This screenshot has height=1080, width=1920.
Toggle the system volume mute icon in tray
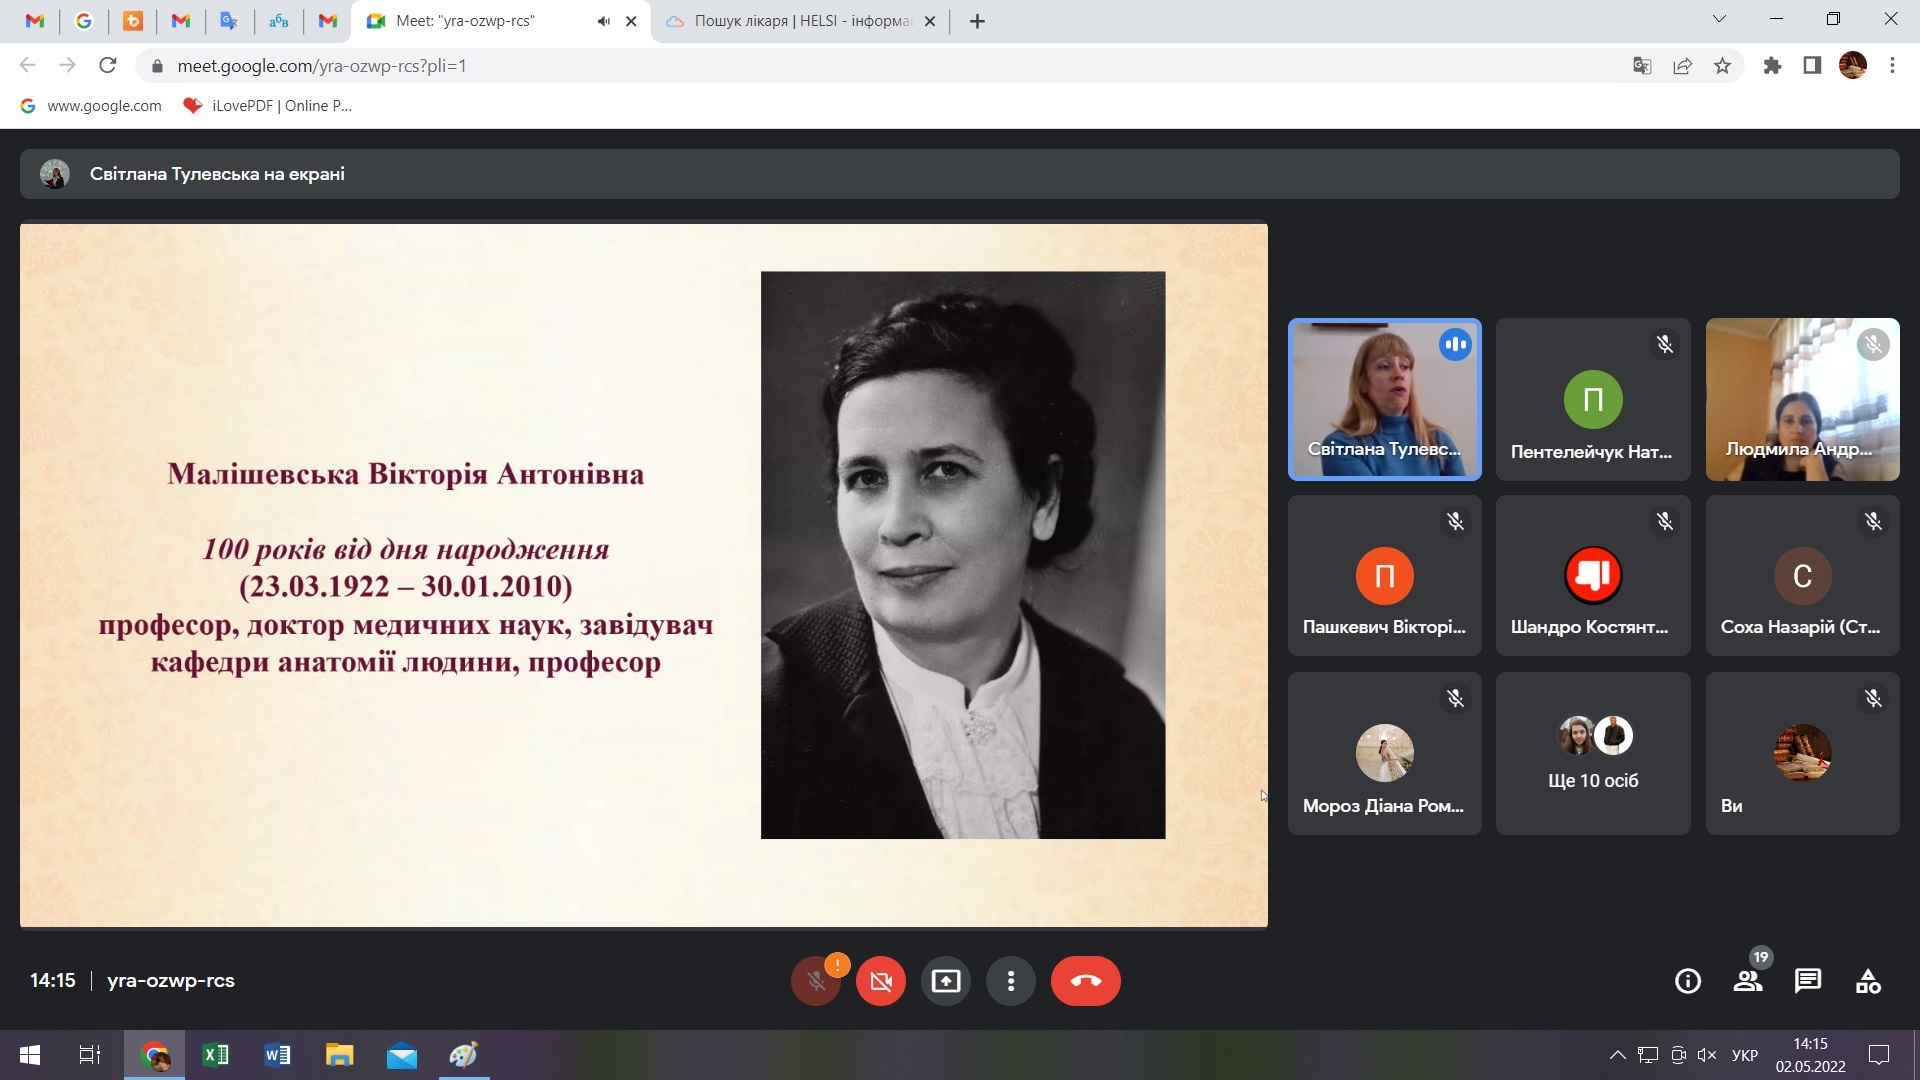tap(1707, 1055)
